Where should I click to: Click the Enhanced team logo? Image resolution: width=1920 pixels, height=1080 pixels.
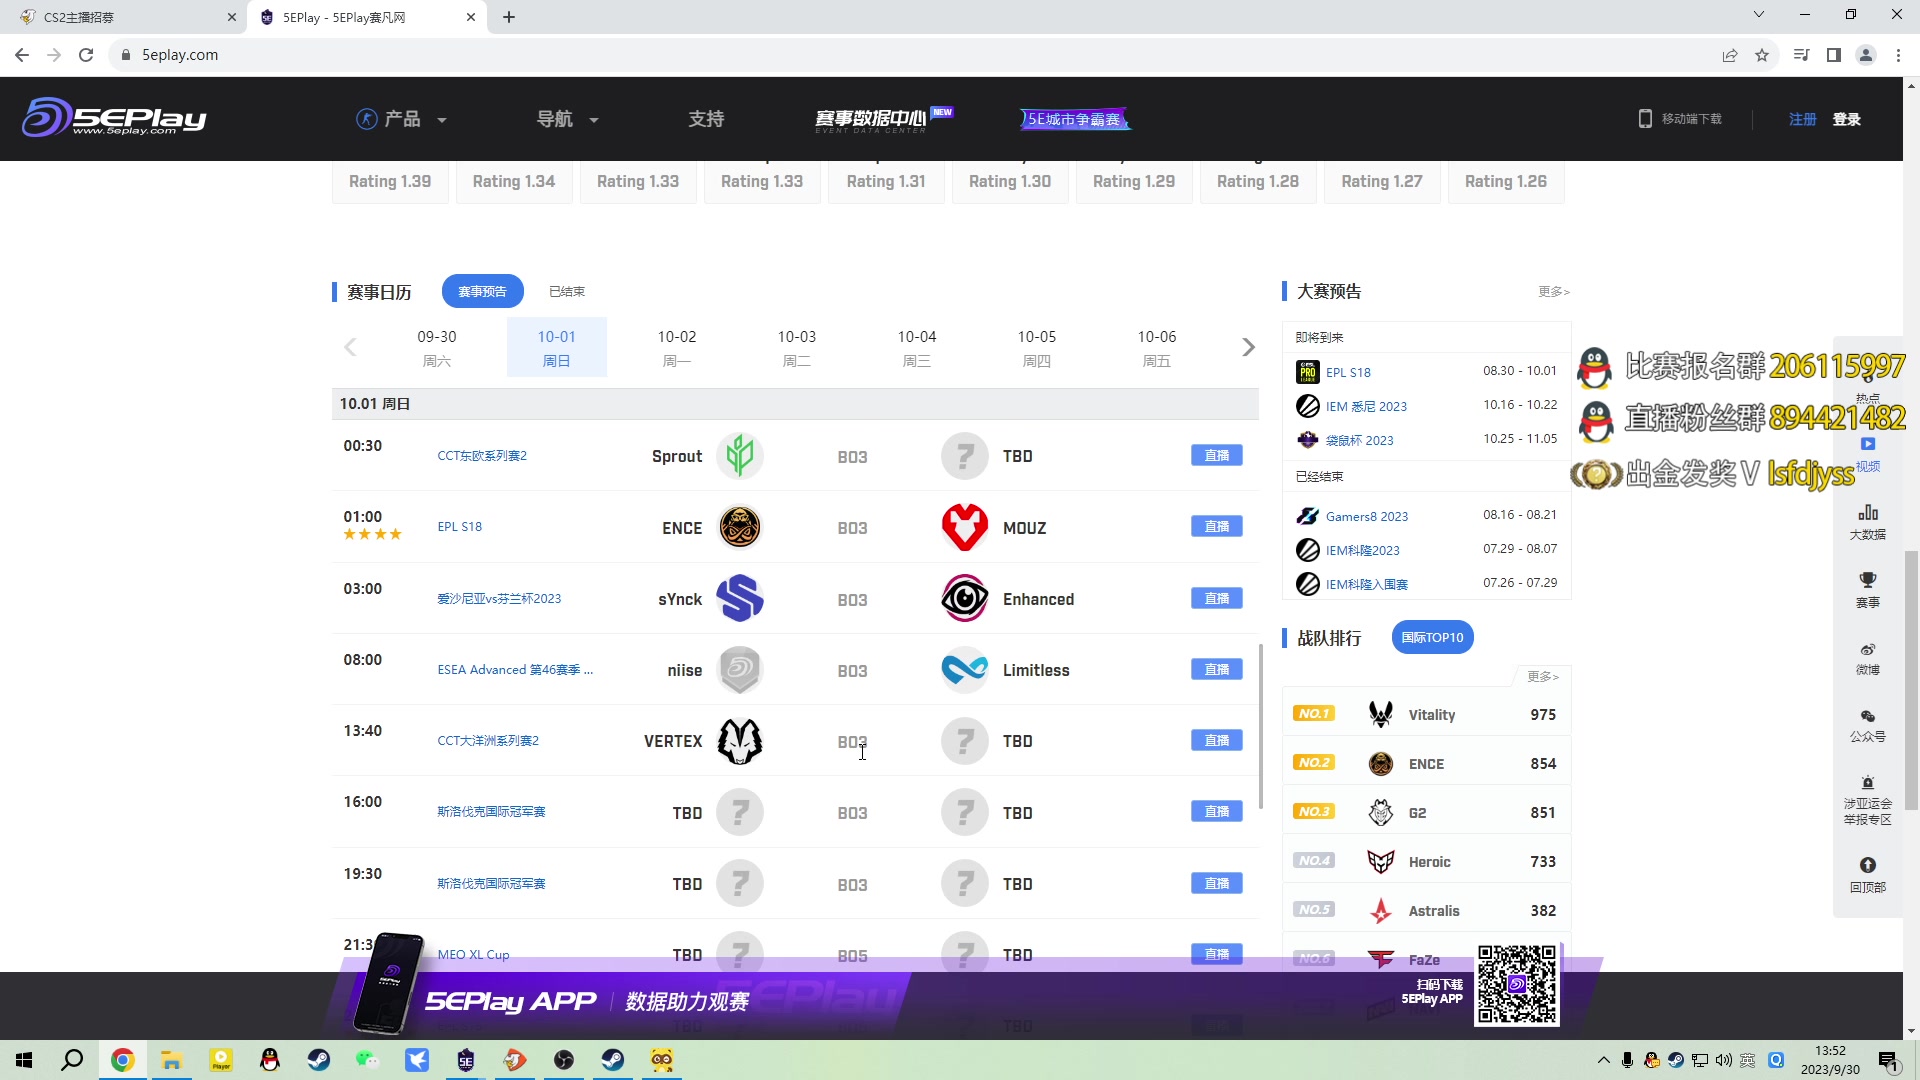[x=965, y=599]
